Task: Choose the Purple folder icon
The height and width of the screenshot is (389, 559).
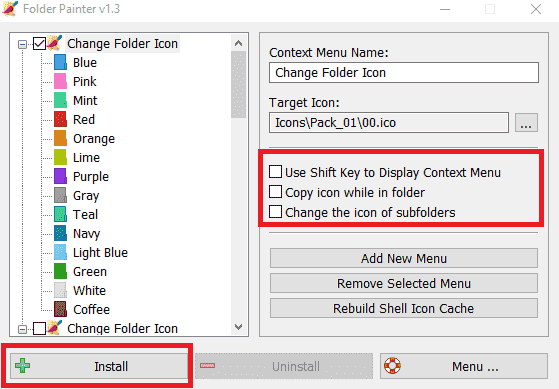Action: [60, 176]
